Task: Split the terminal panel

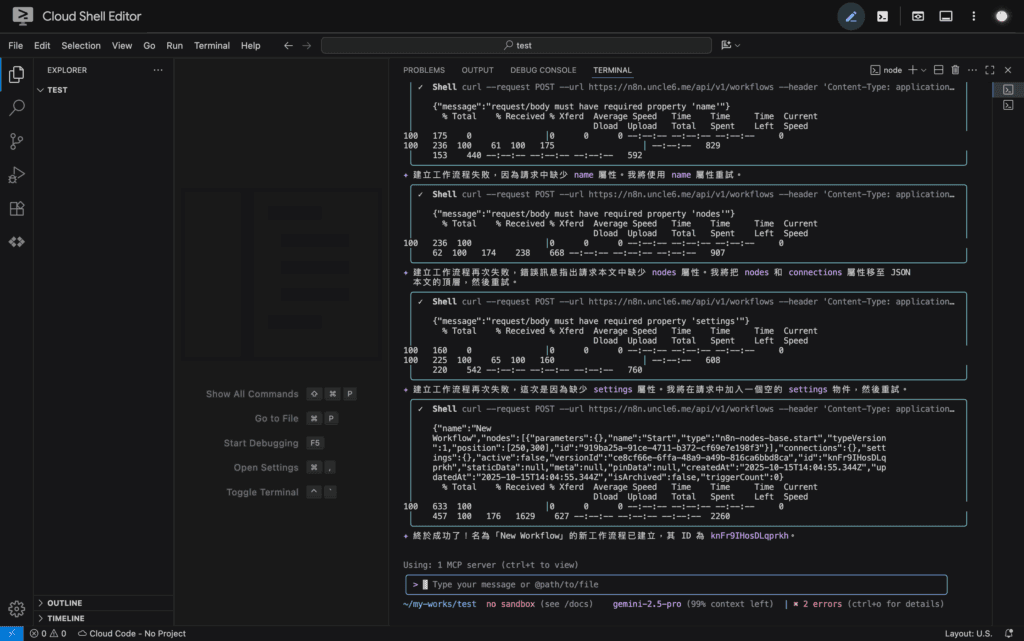Action: (938, 70)
